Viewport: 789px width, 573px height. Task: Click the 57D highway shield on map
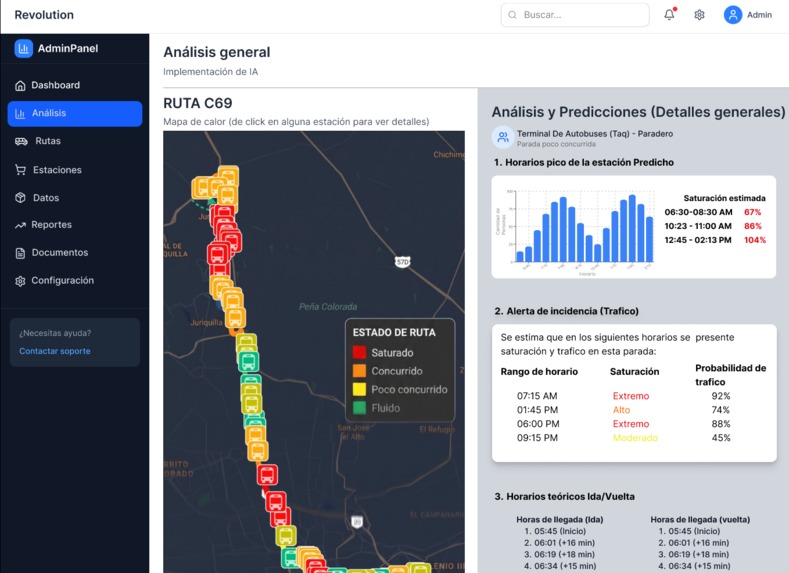click(x=402, y=262)
